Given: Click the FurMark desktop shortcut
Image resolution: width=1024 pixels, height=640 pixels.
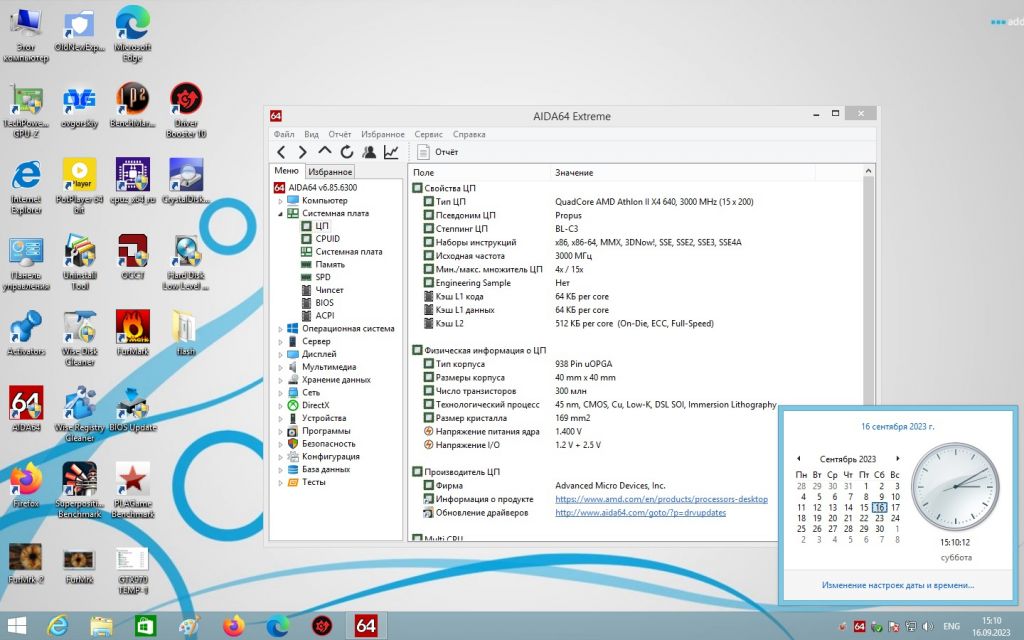Looking at the screenshot, I should tap(133, 333).
